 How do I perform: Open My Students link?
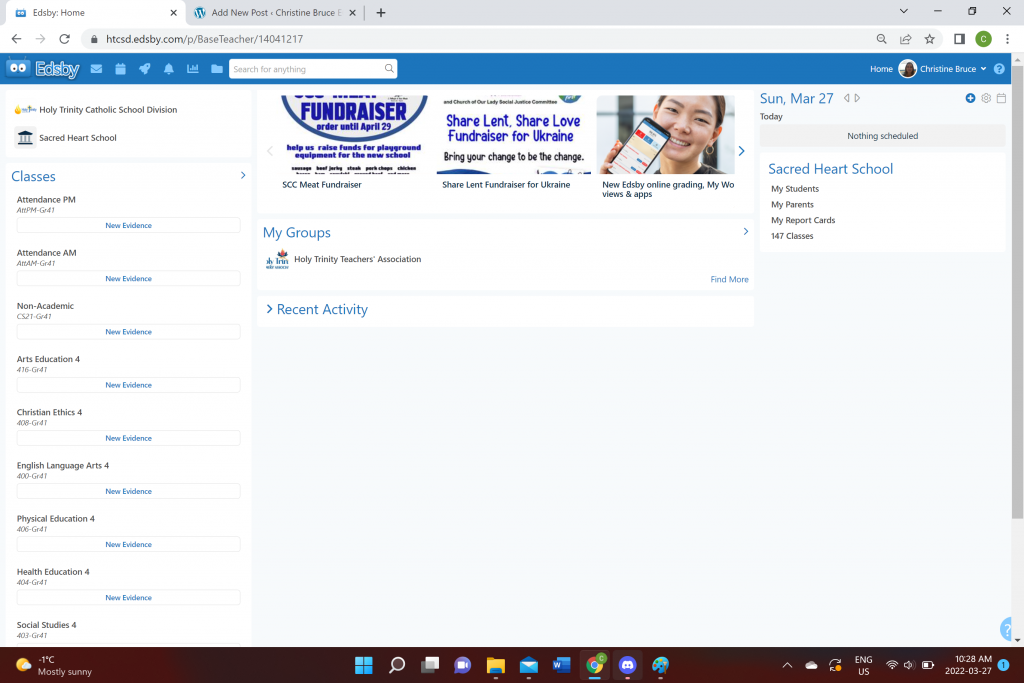tap(795, 189)
